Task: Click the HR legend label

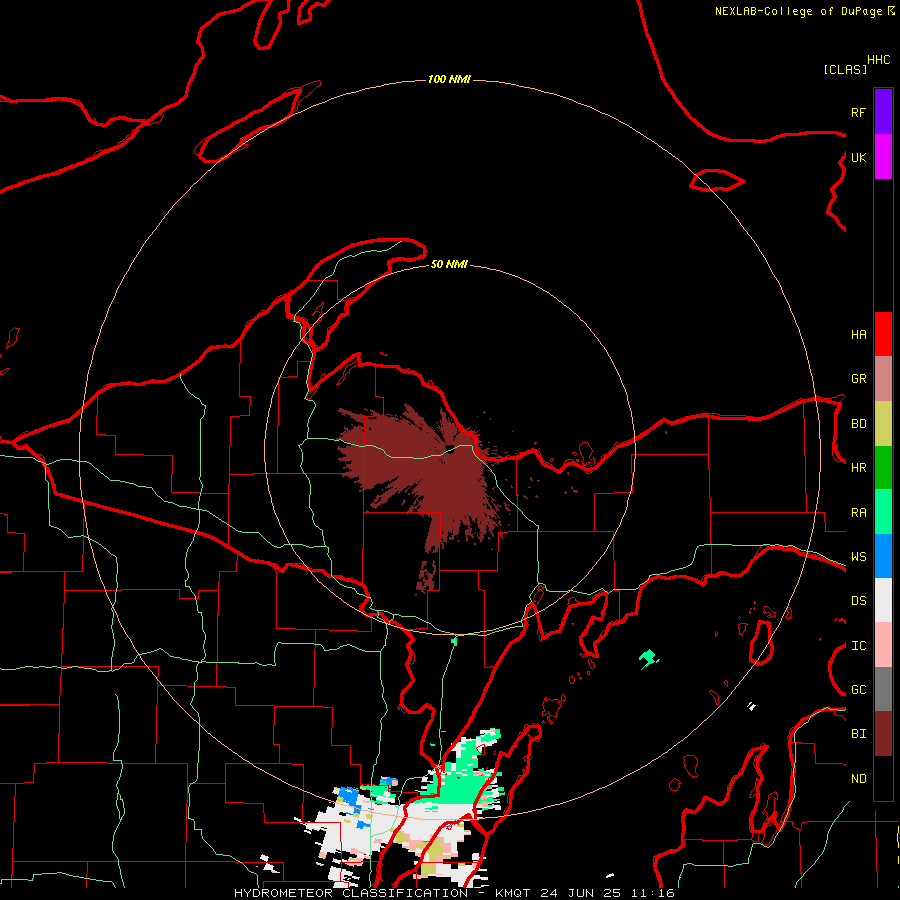Action: tap(858, 468)
